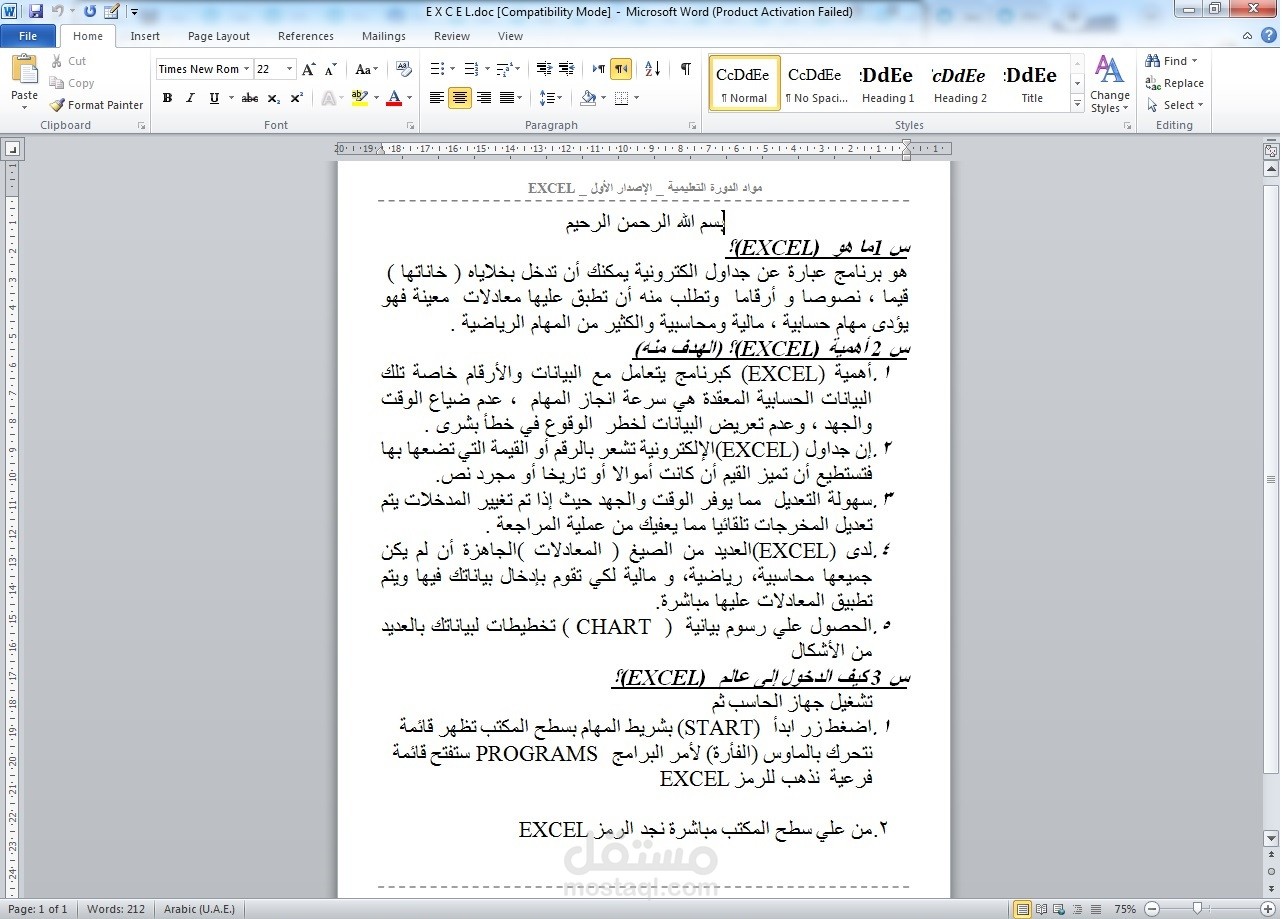Align text right
Screen dimensions: 1282x919
(x=484, y=98)
